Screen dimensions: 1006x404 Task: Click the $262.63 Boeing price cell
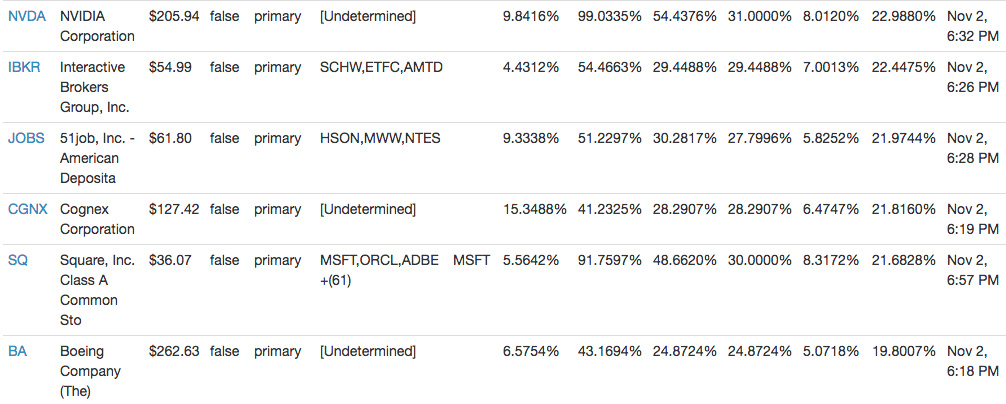[x=174, y=351]
